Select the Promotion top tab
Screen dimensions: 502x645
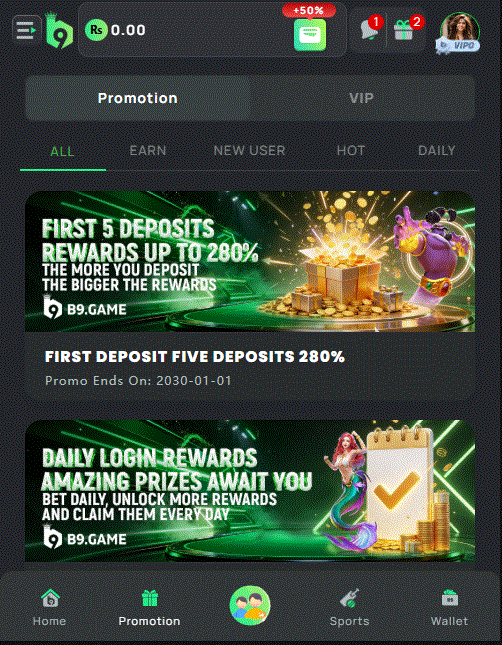138,98
